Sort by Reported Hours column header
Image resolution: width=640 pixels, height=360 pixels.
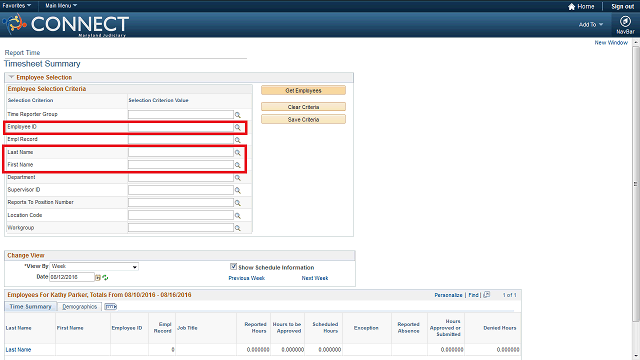[256, 328]
